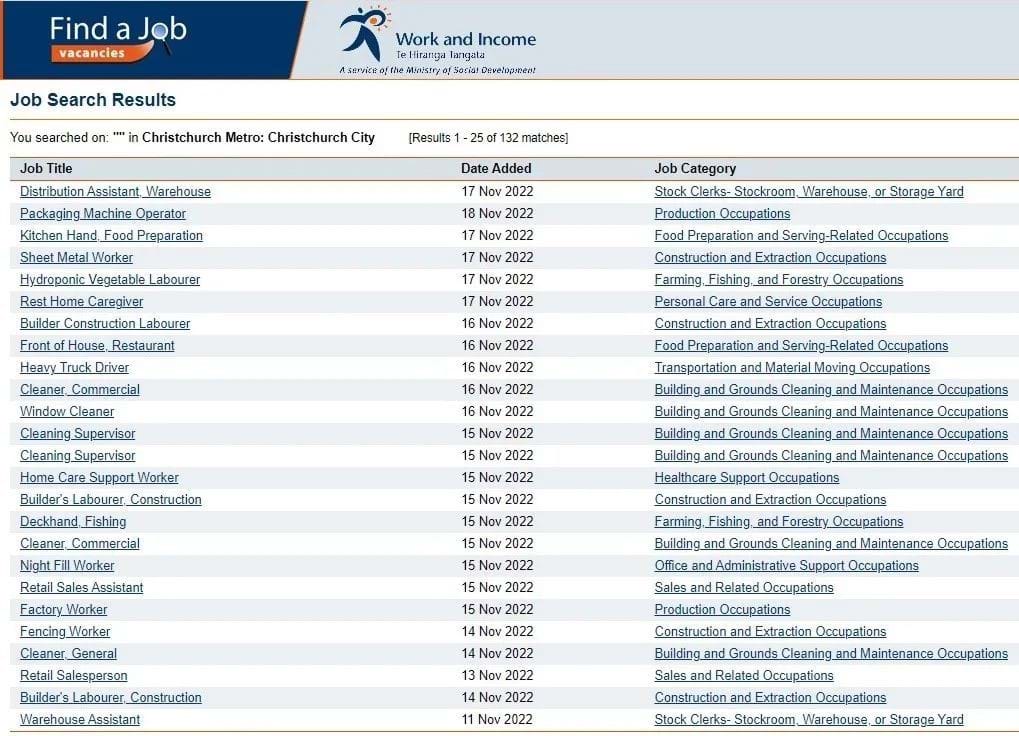Open the Home Care Support Worker listing
Screen dimensions: 1019x736
coord(99,478)
